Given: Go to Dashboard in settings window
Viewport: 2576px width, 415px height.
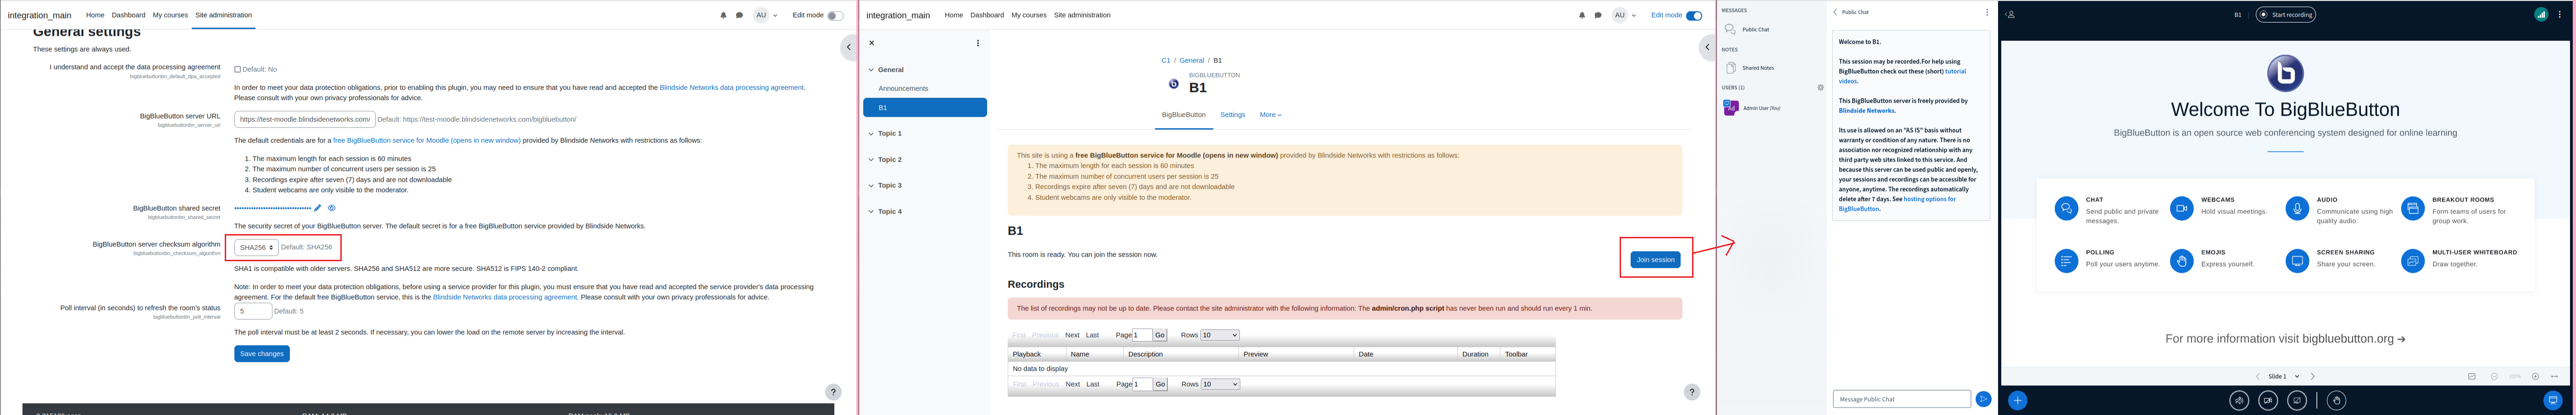Looking at the screenshot, I should (128, 15).
